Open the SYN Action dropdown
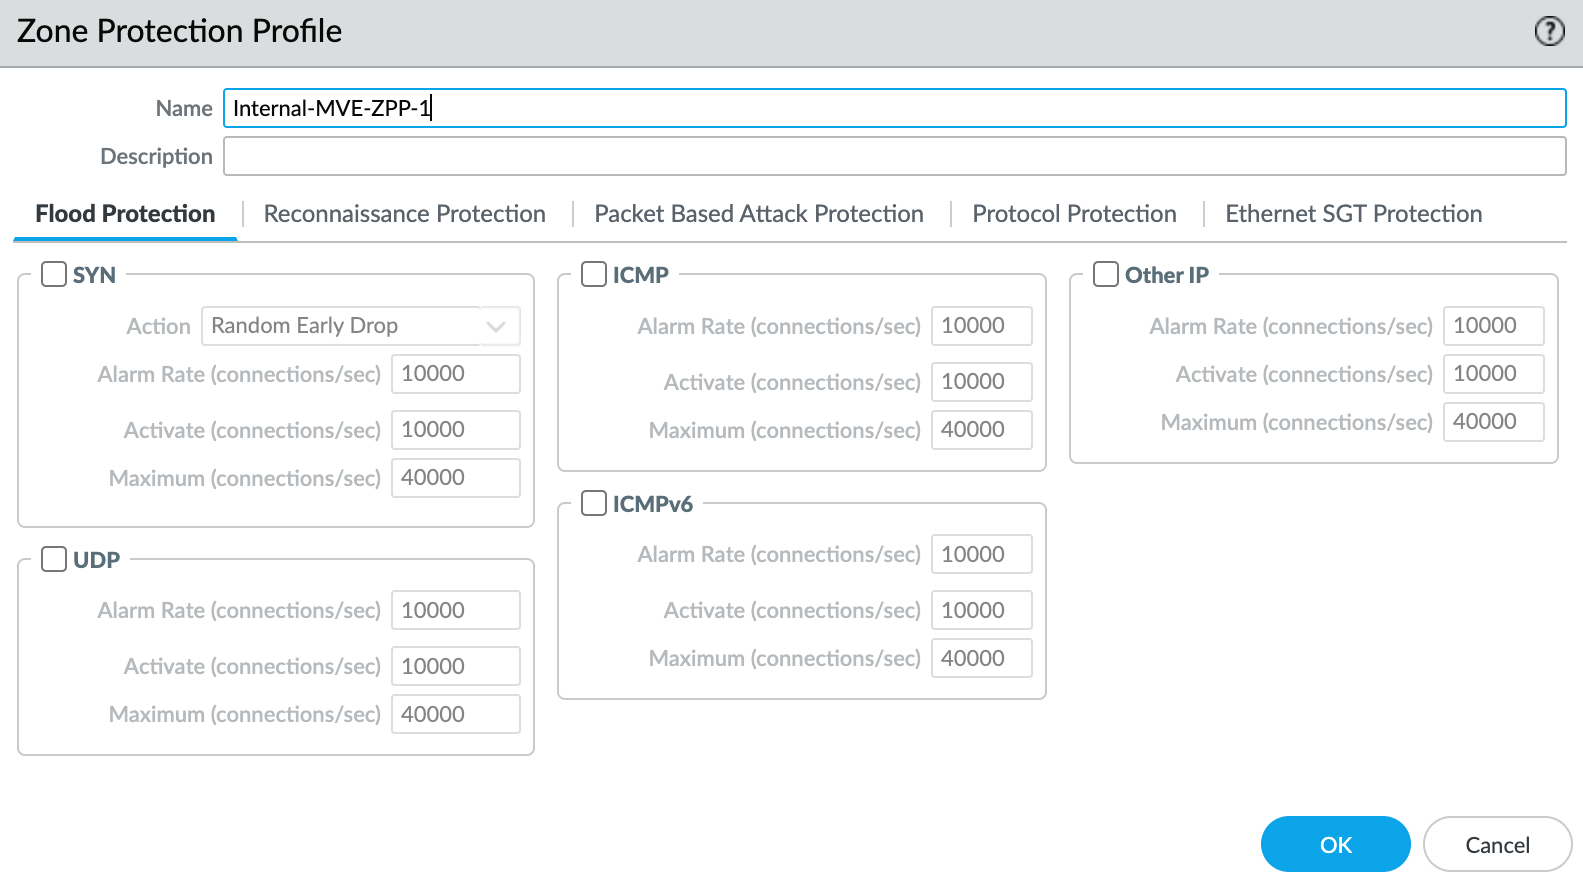 coord(360,326)
